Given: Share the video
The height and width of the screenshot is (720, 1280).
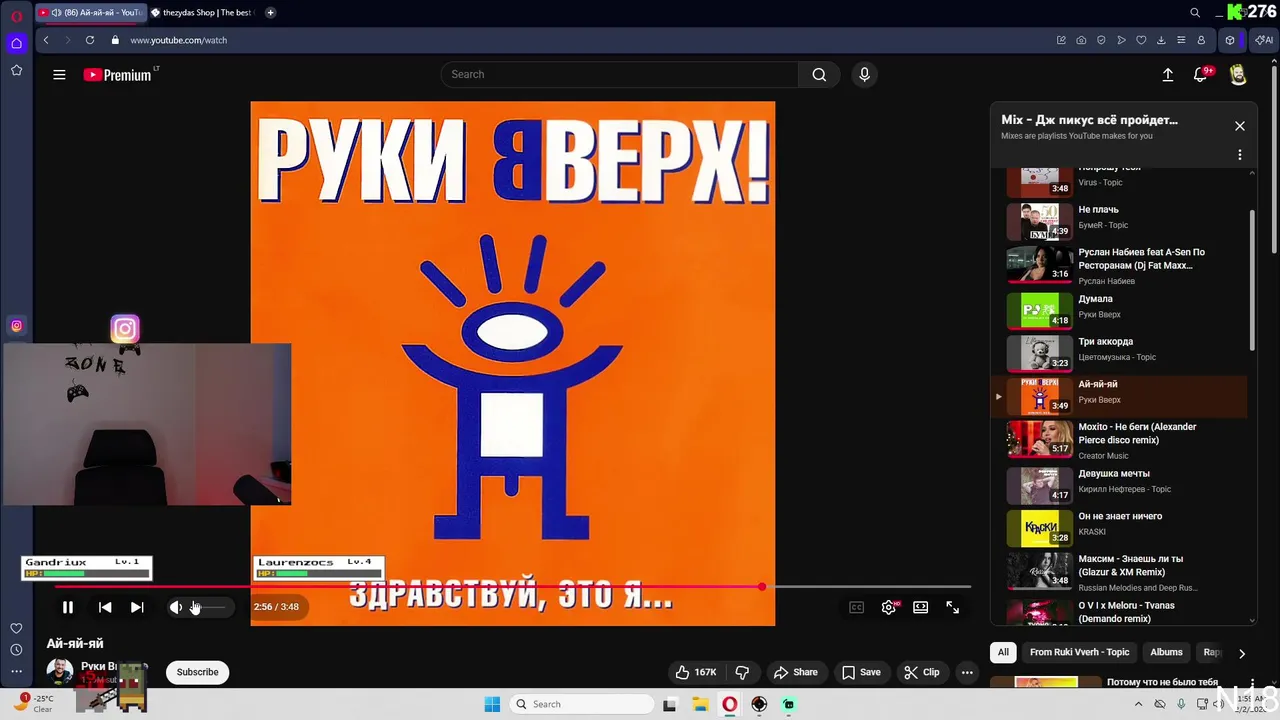Looking at the screenshot, I should coord(796,672).
